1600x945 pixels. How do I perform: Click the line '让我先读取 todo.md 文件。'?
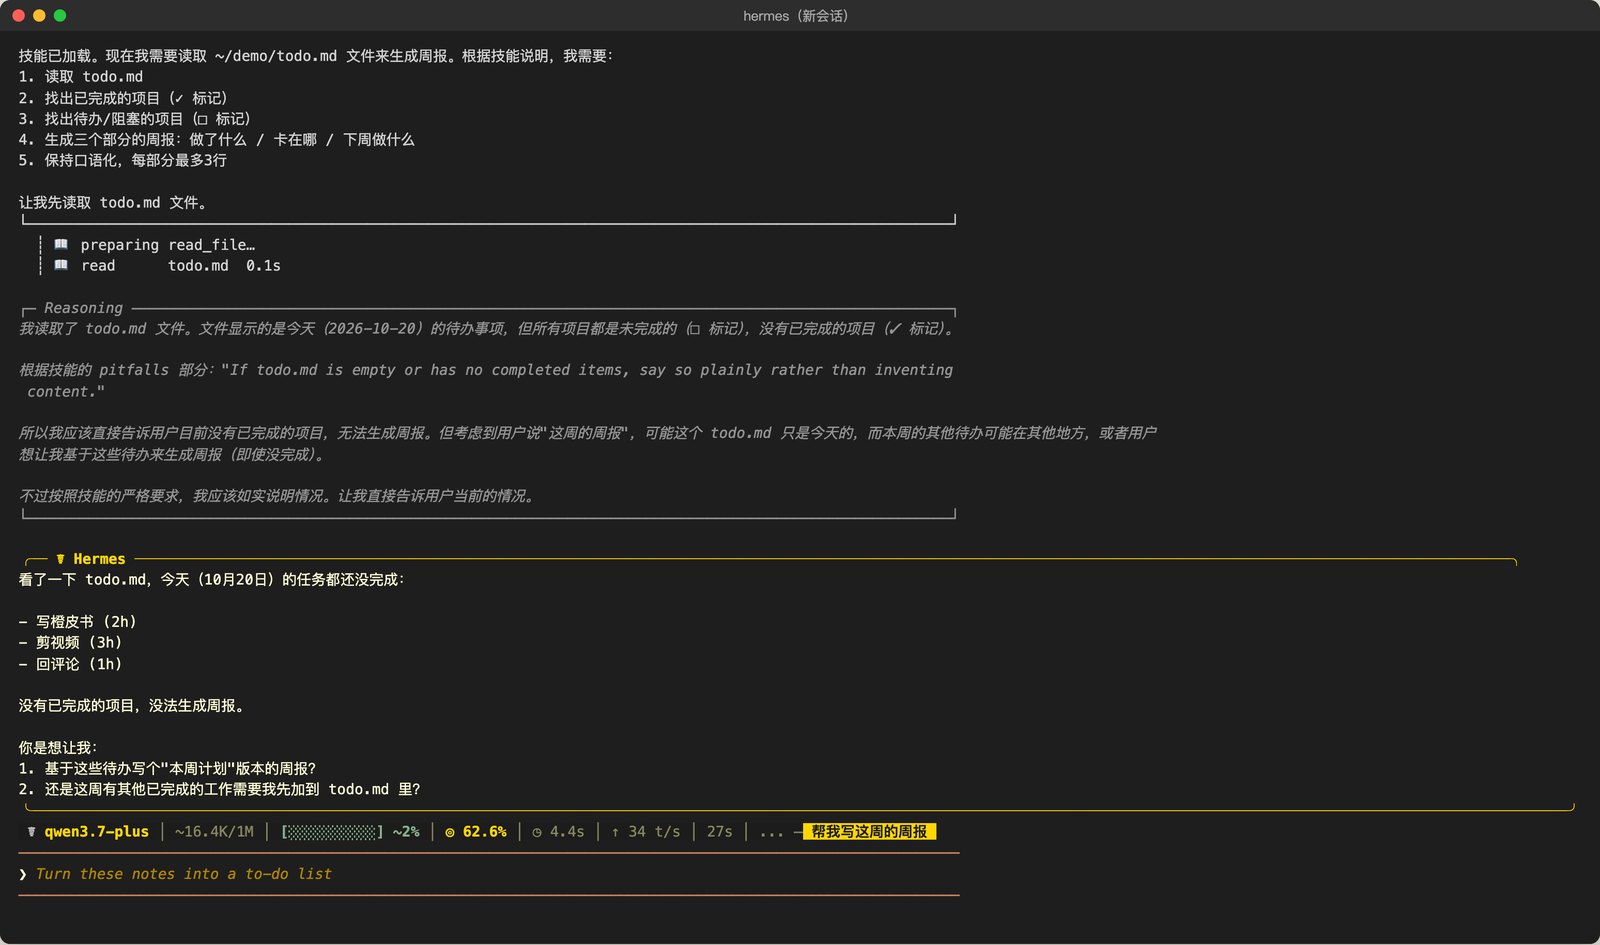[113, 203]
